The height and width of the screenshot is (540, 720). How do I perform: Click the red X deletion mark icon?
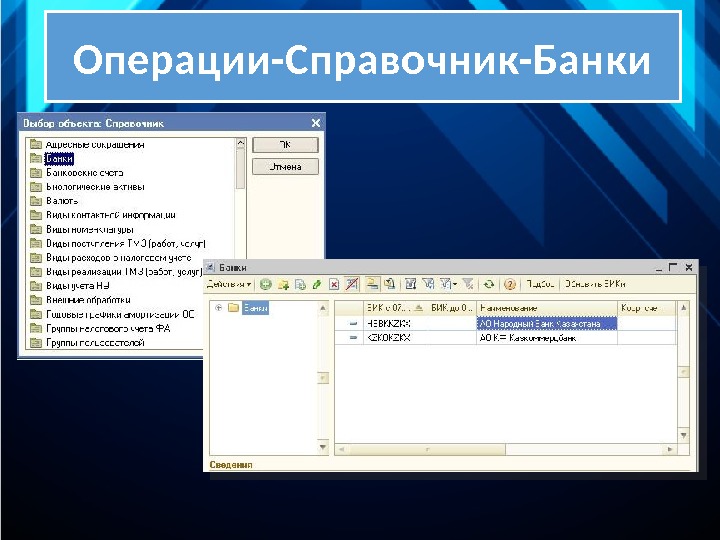pos(334,284)
